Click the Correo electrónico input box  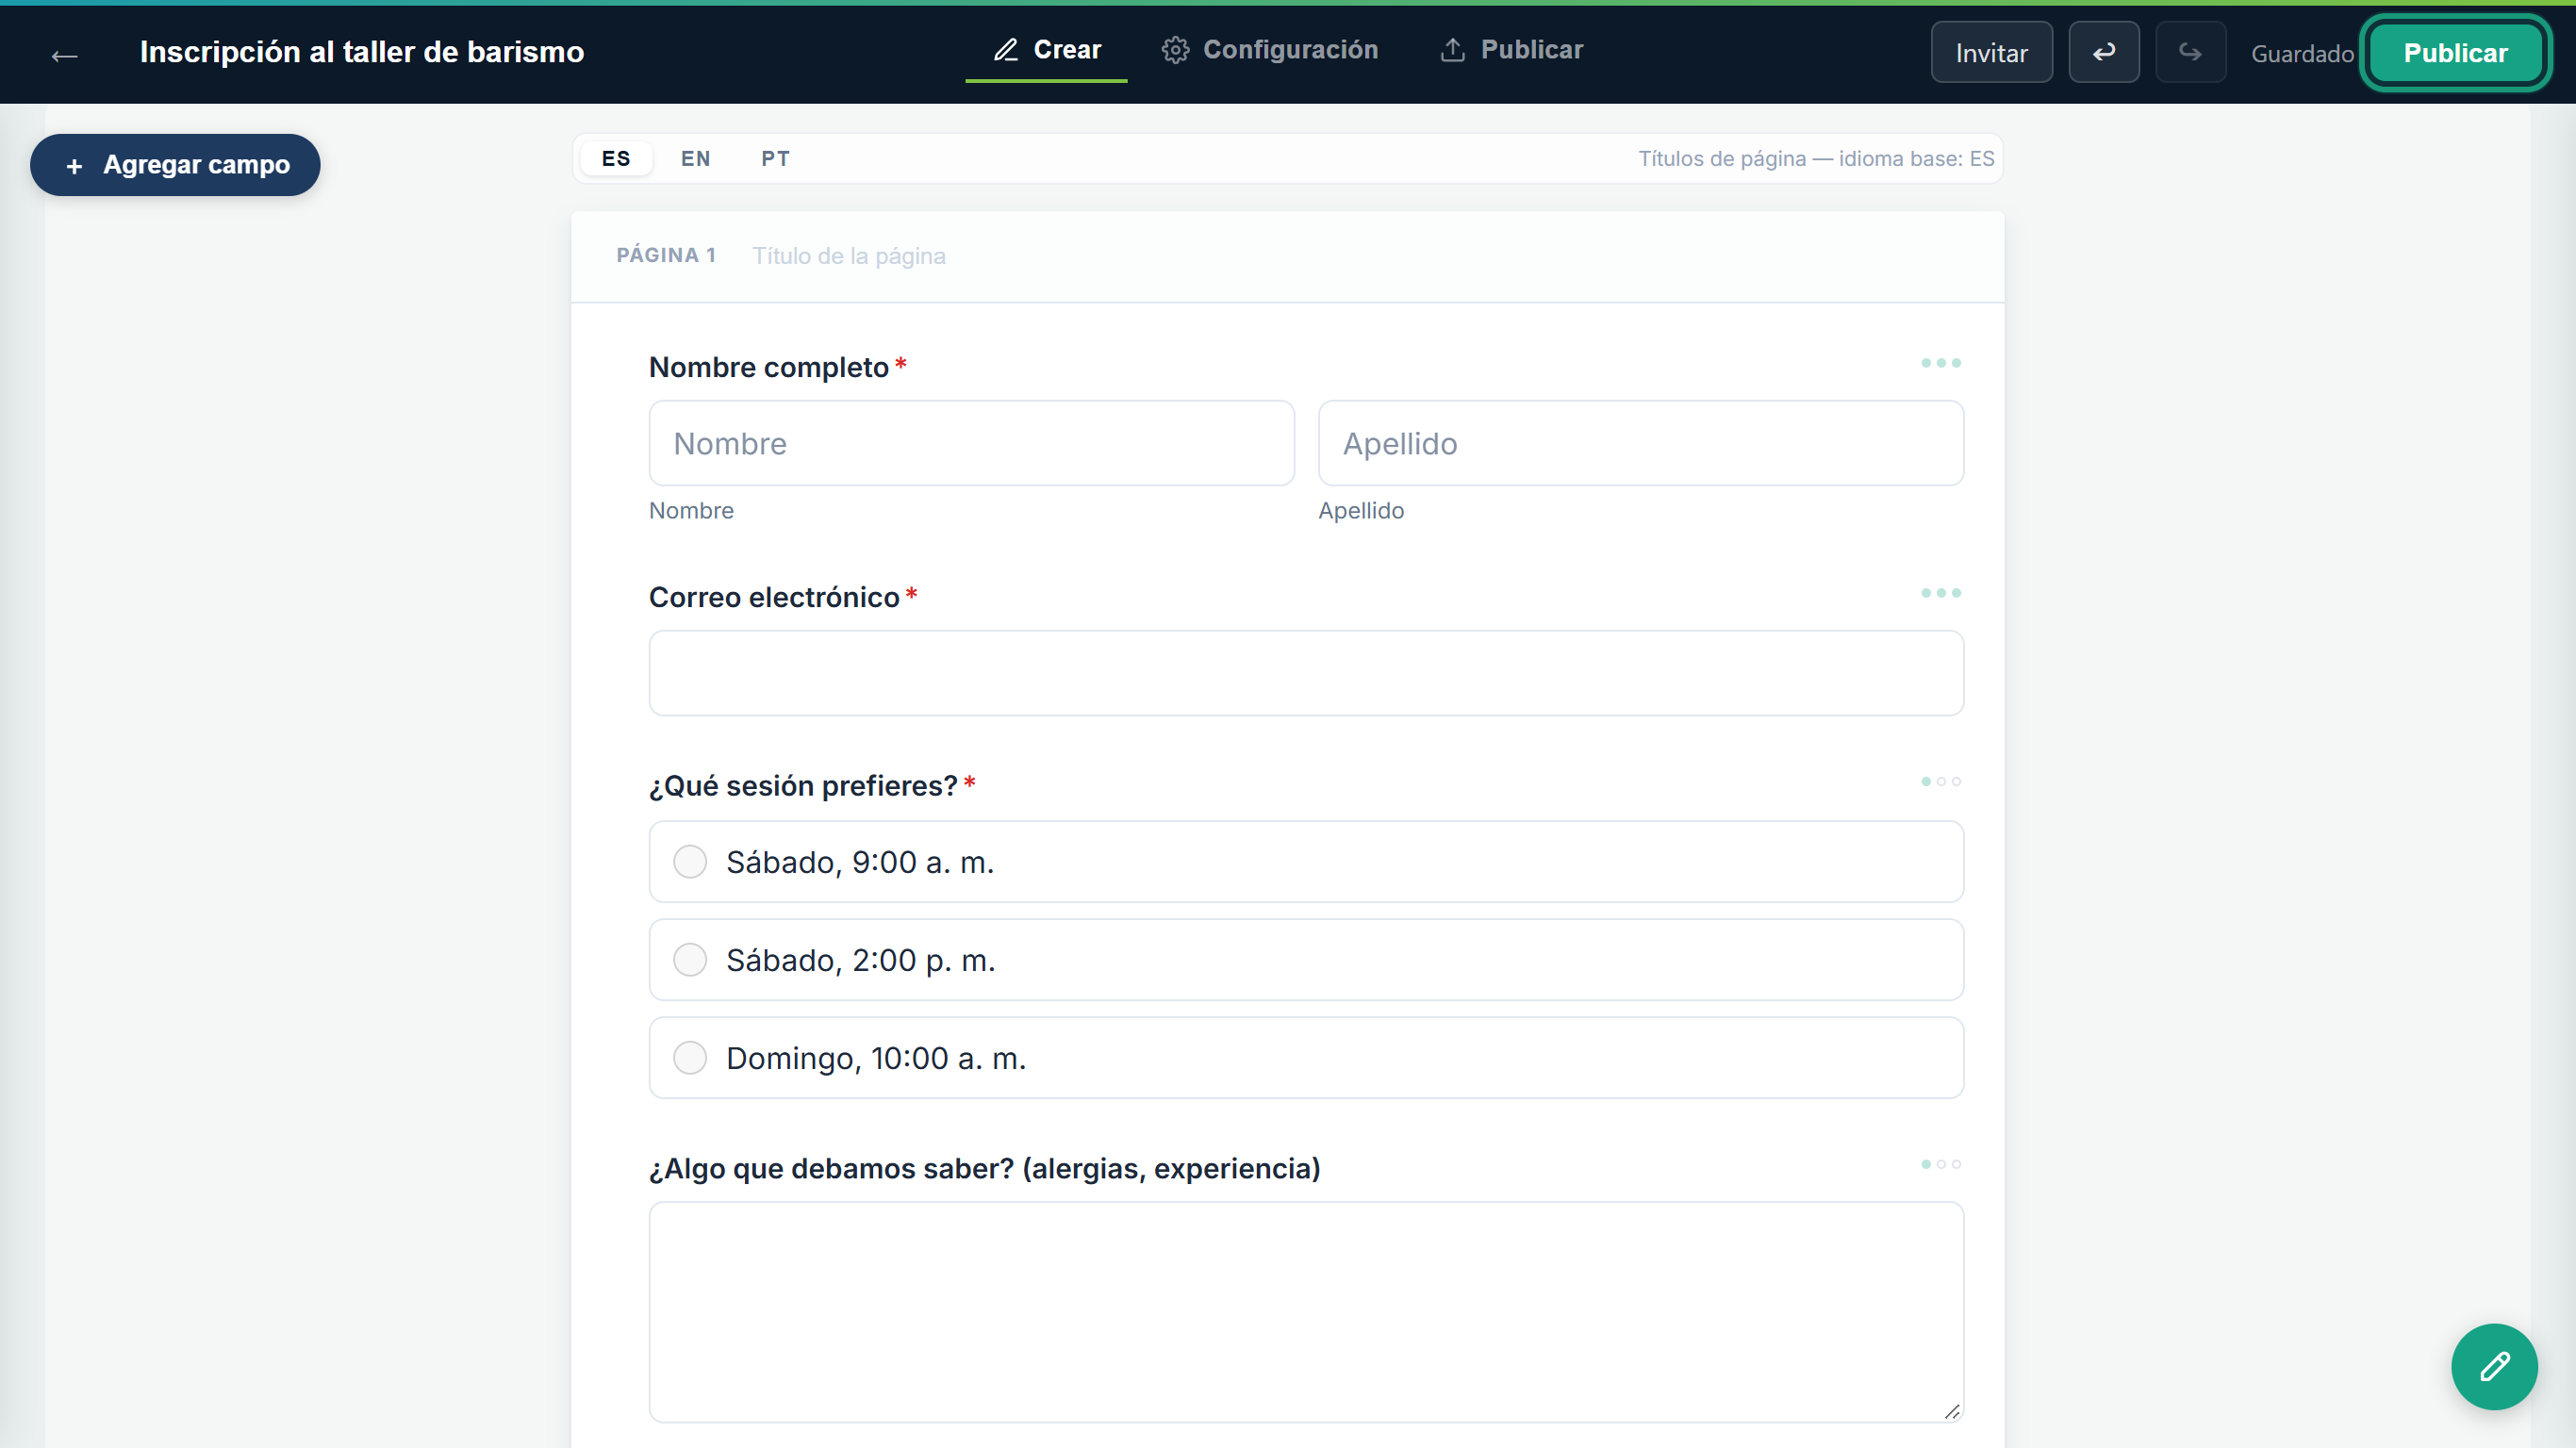point(1306,673)
